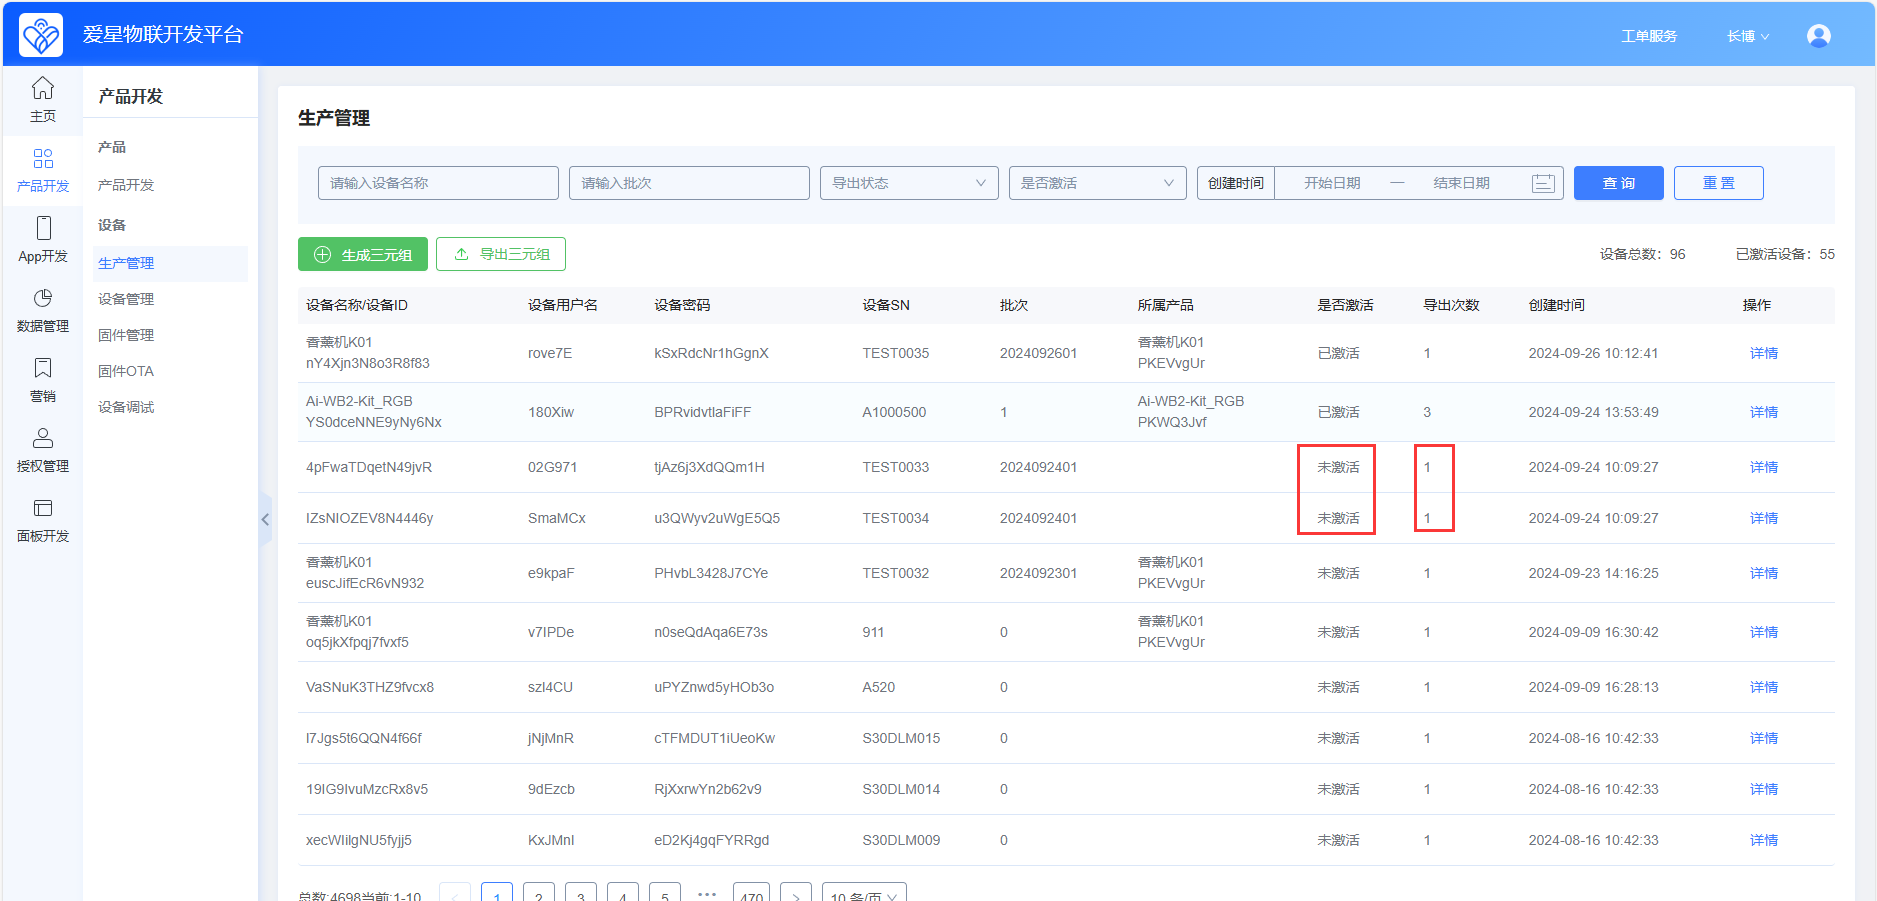Open 详情 for device SN 911
This screenshot has height=901, width=1877.
click(1764, 632)
